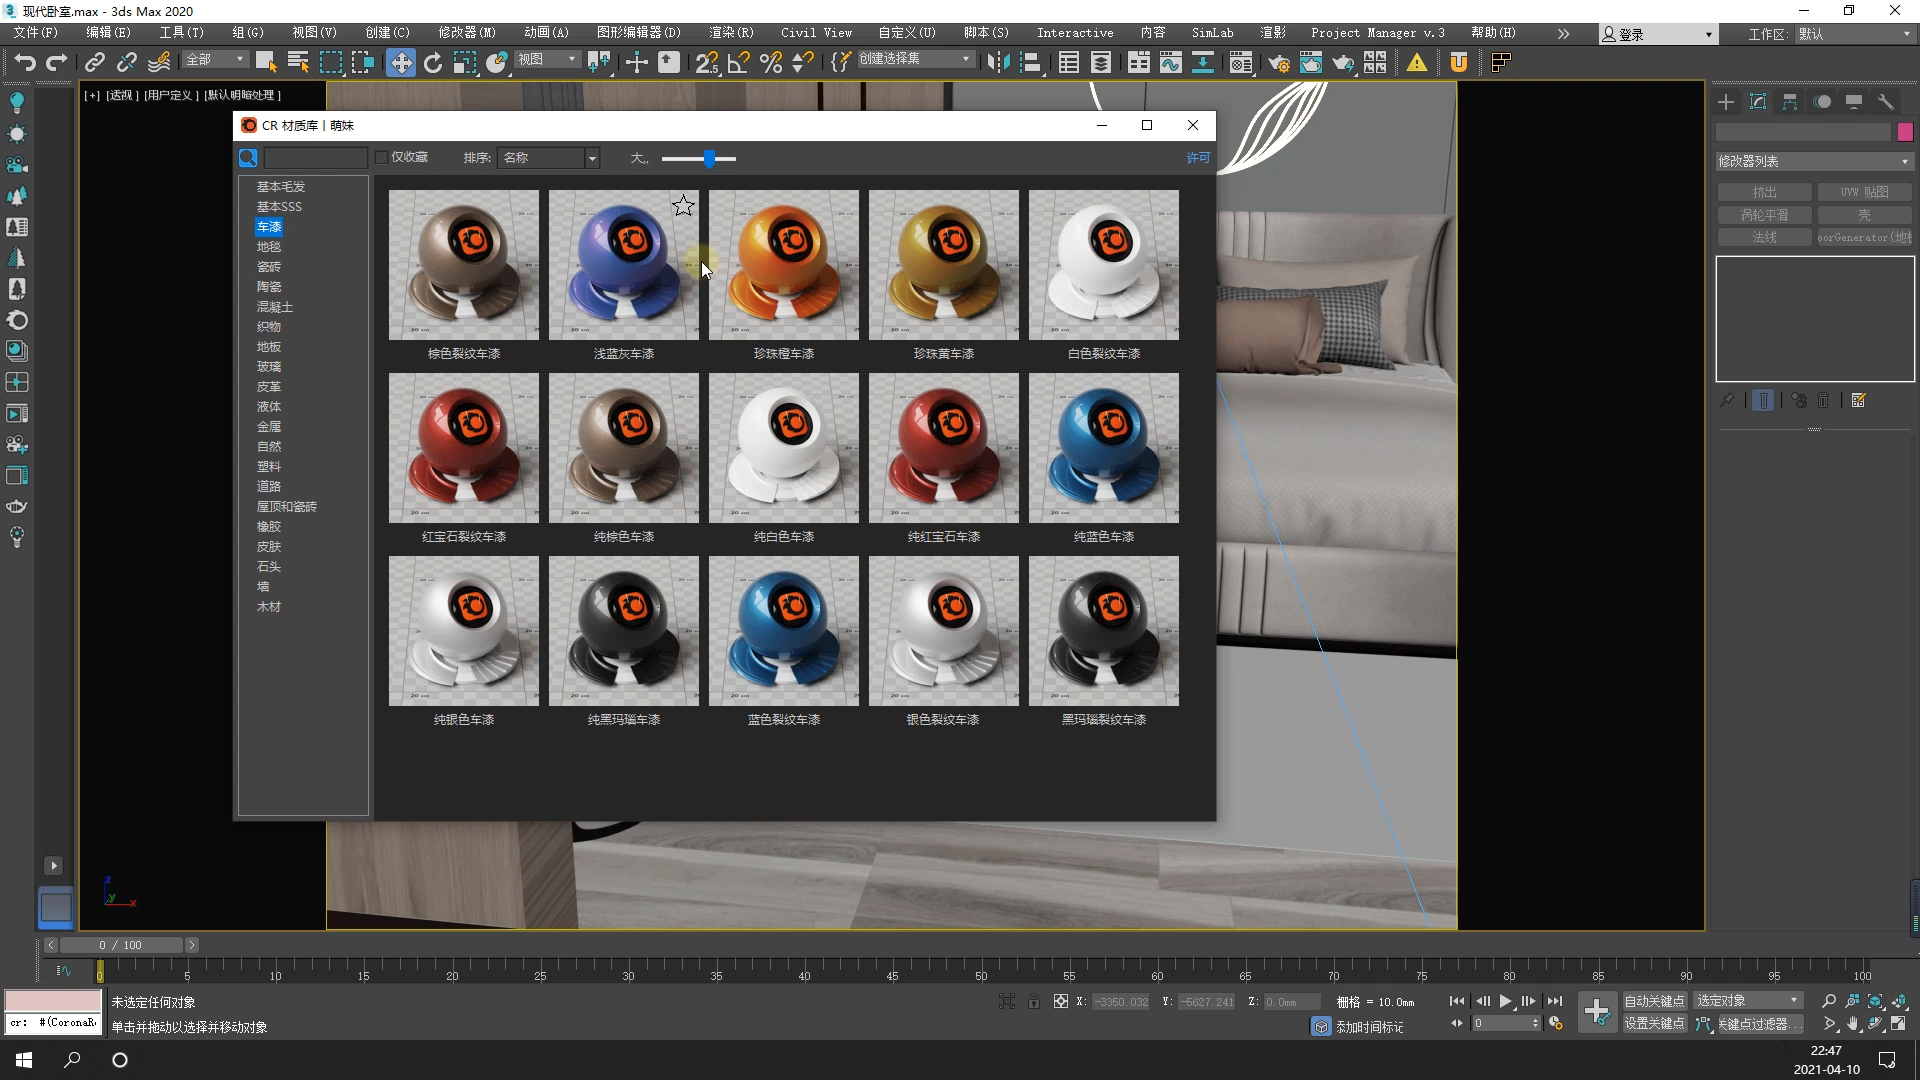Click the Select by Name icon
Viewport: 1920px width, 1080px height.
pyautogui.click(x=298, y=63)
